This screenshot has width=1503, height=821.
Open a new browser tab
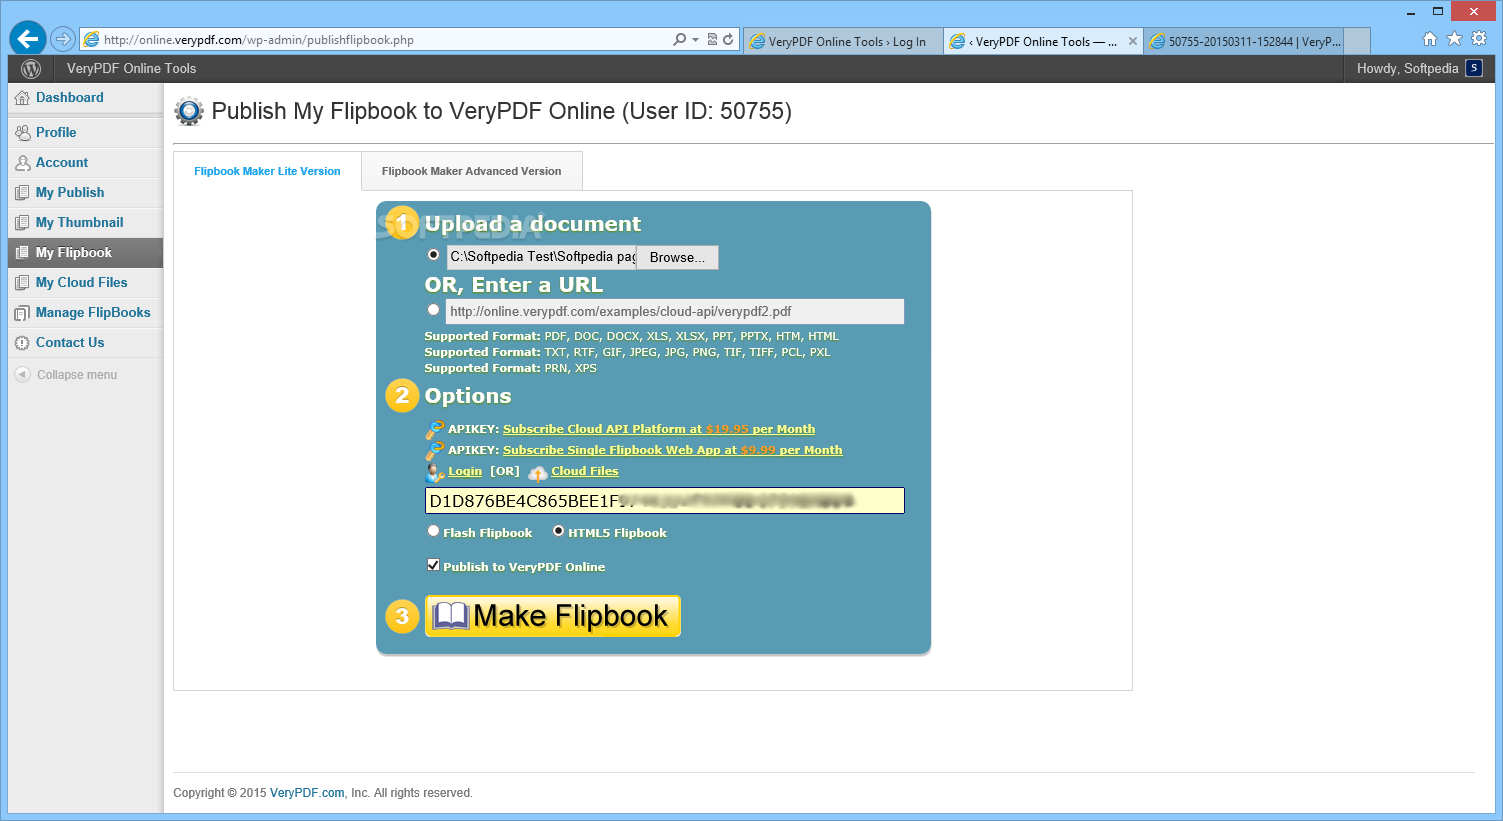click(x=1357, y=41)
